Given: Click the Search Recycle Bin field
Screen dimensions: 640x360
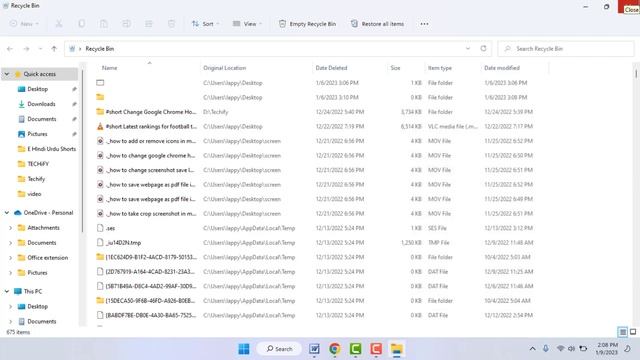Looking at the screenshot, I should click(566, 49).
